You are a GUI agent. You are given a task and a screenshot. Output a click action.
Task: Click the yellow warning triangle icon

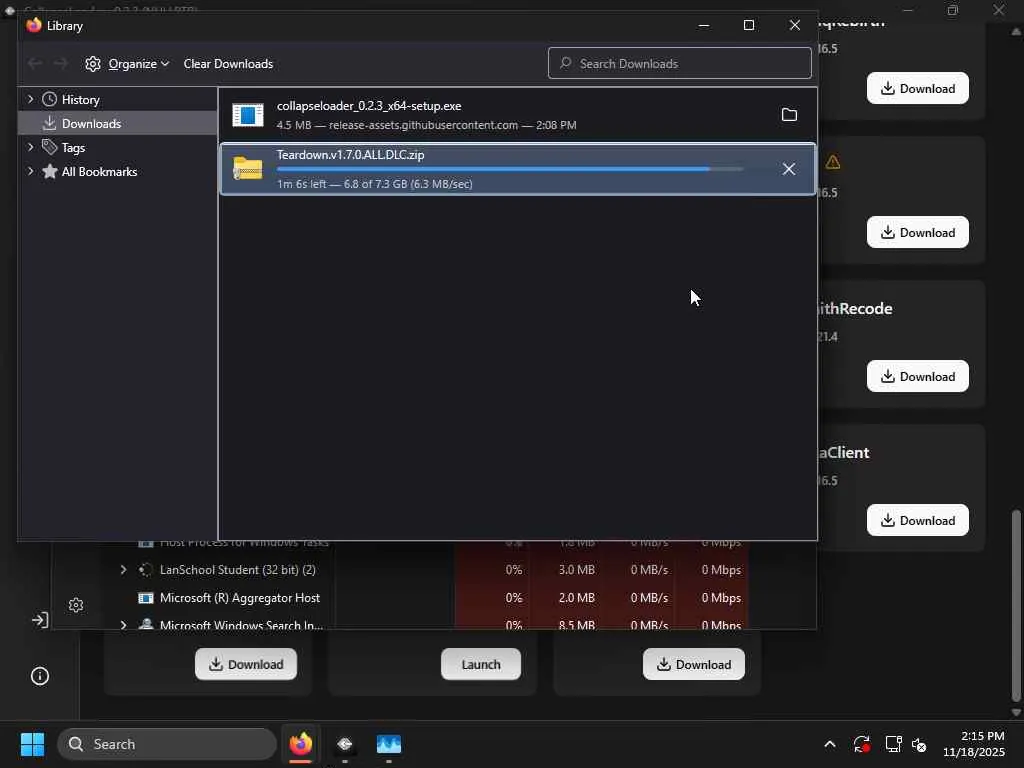[x=833, y=162]
